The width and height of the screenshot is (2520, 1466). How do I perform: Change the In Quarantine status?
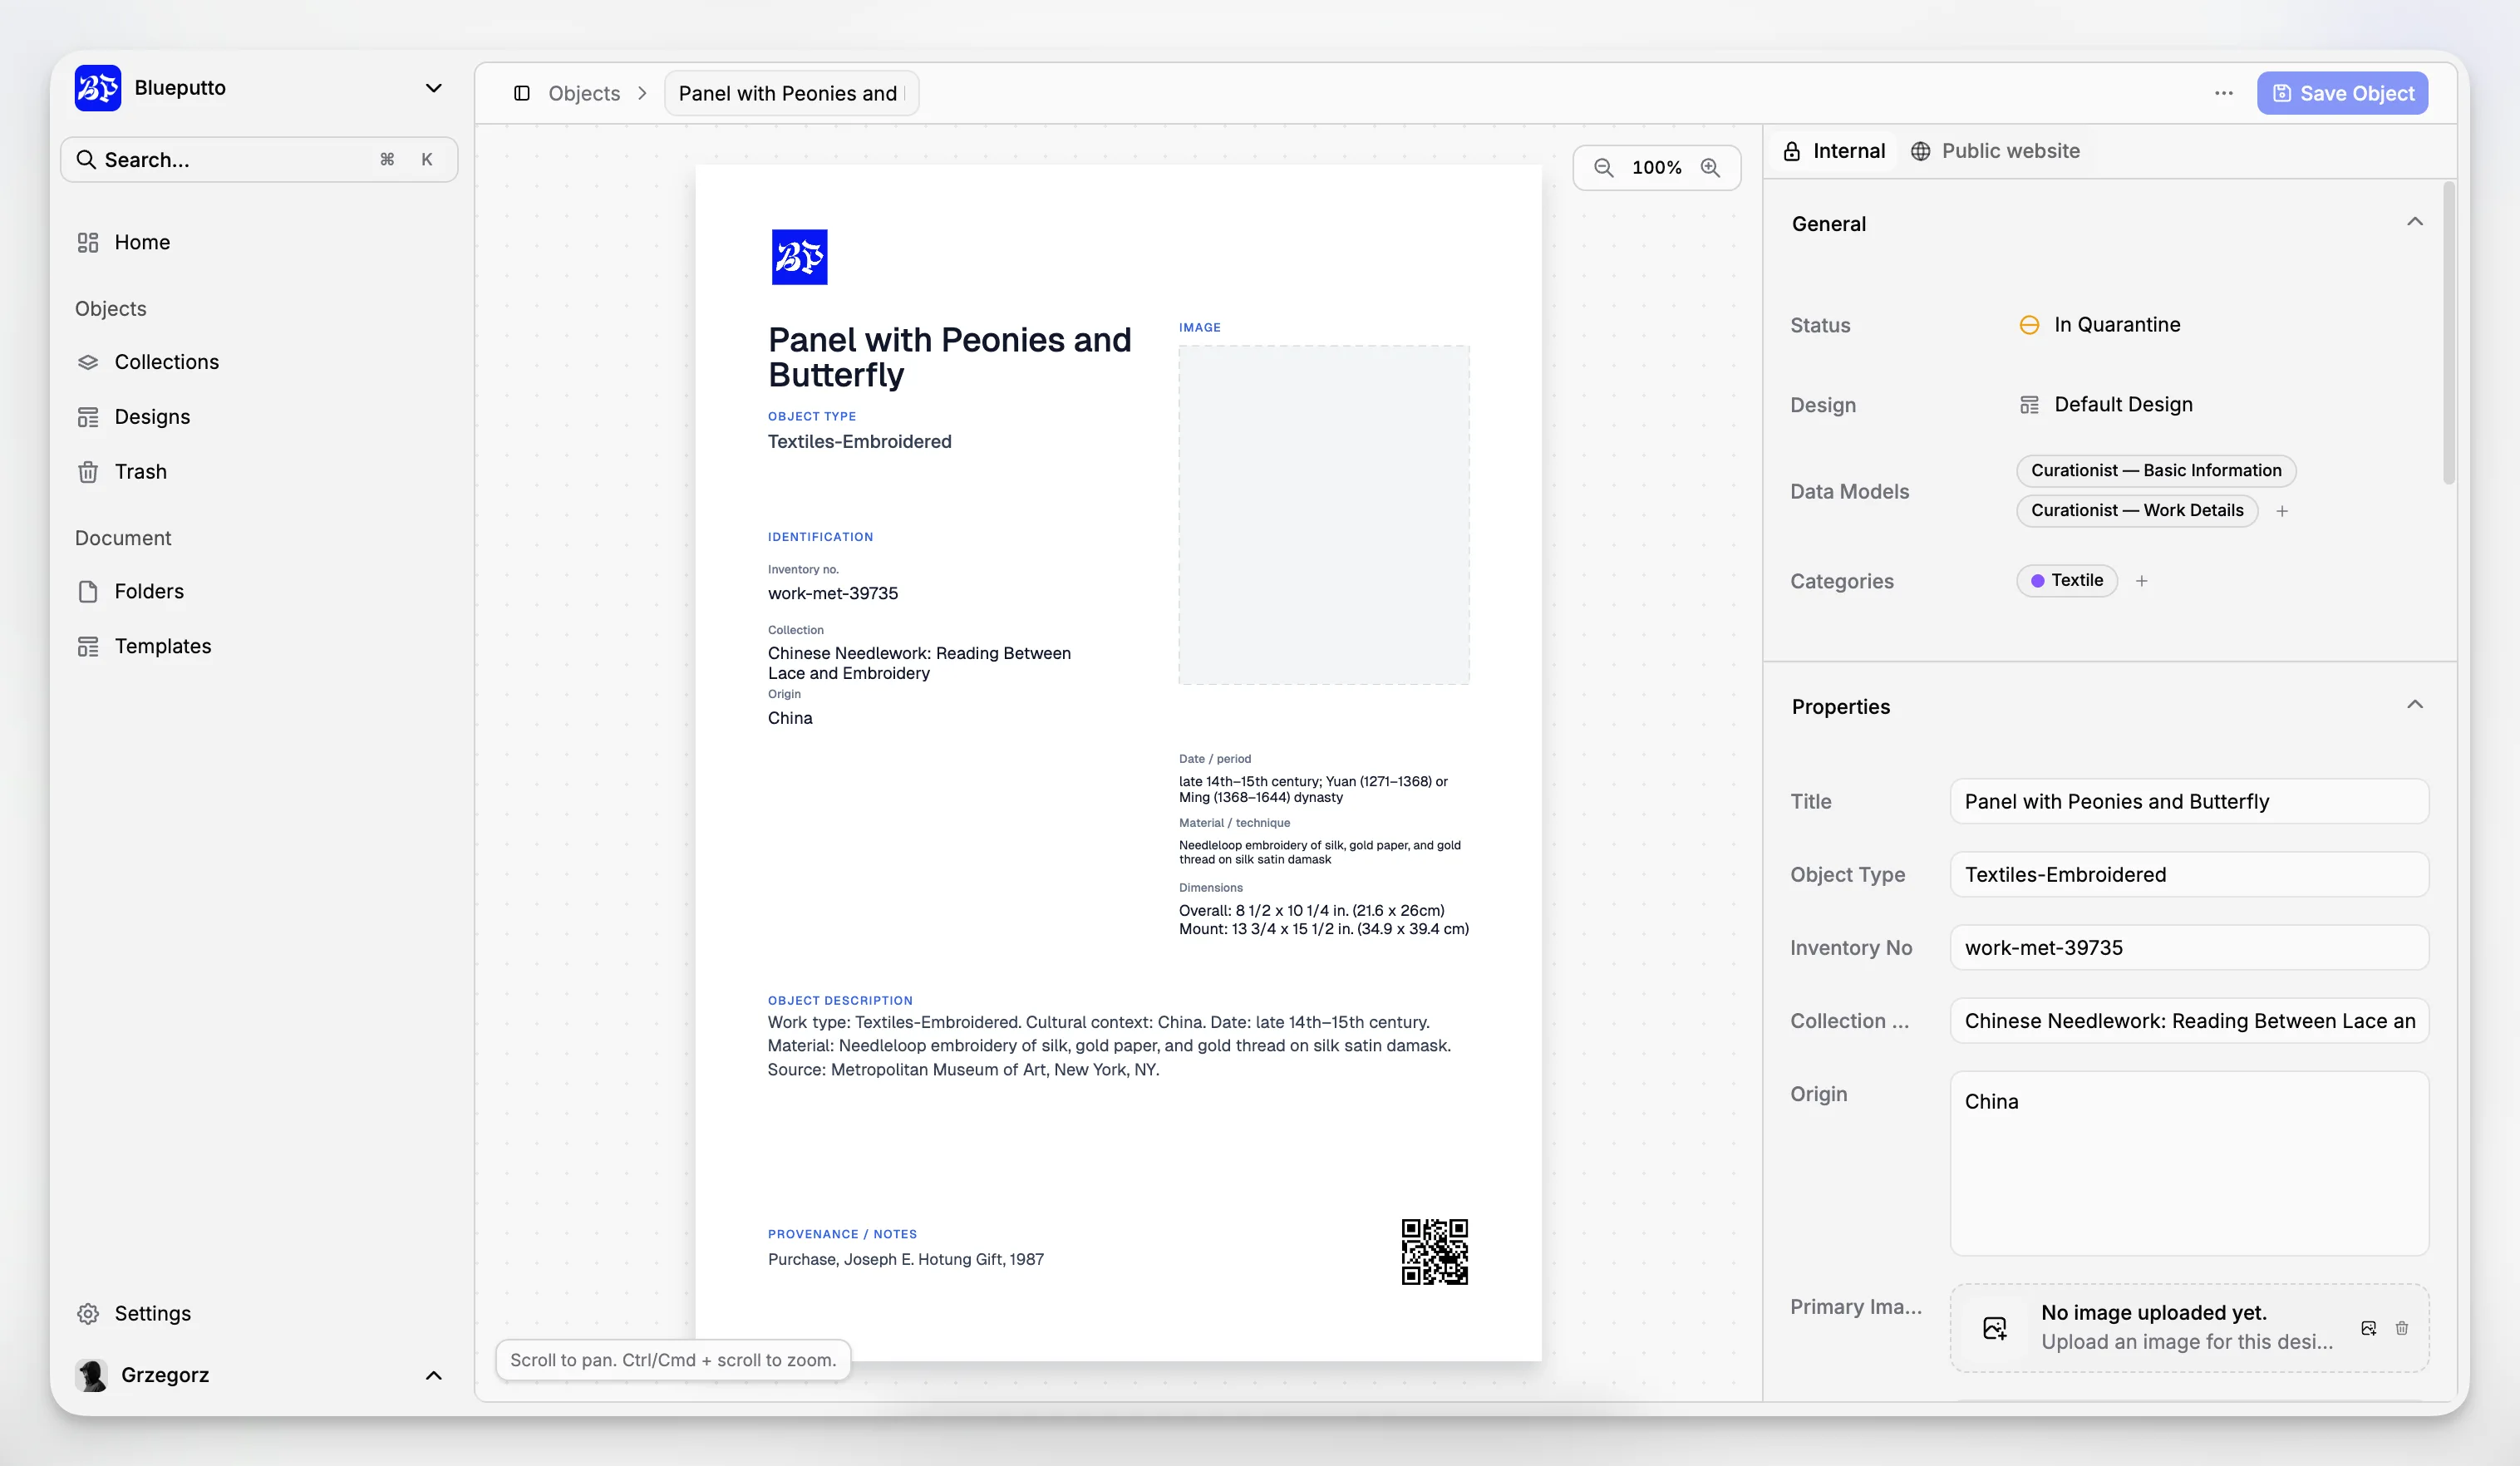[2100, 325]
